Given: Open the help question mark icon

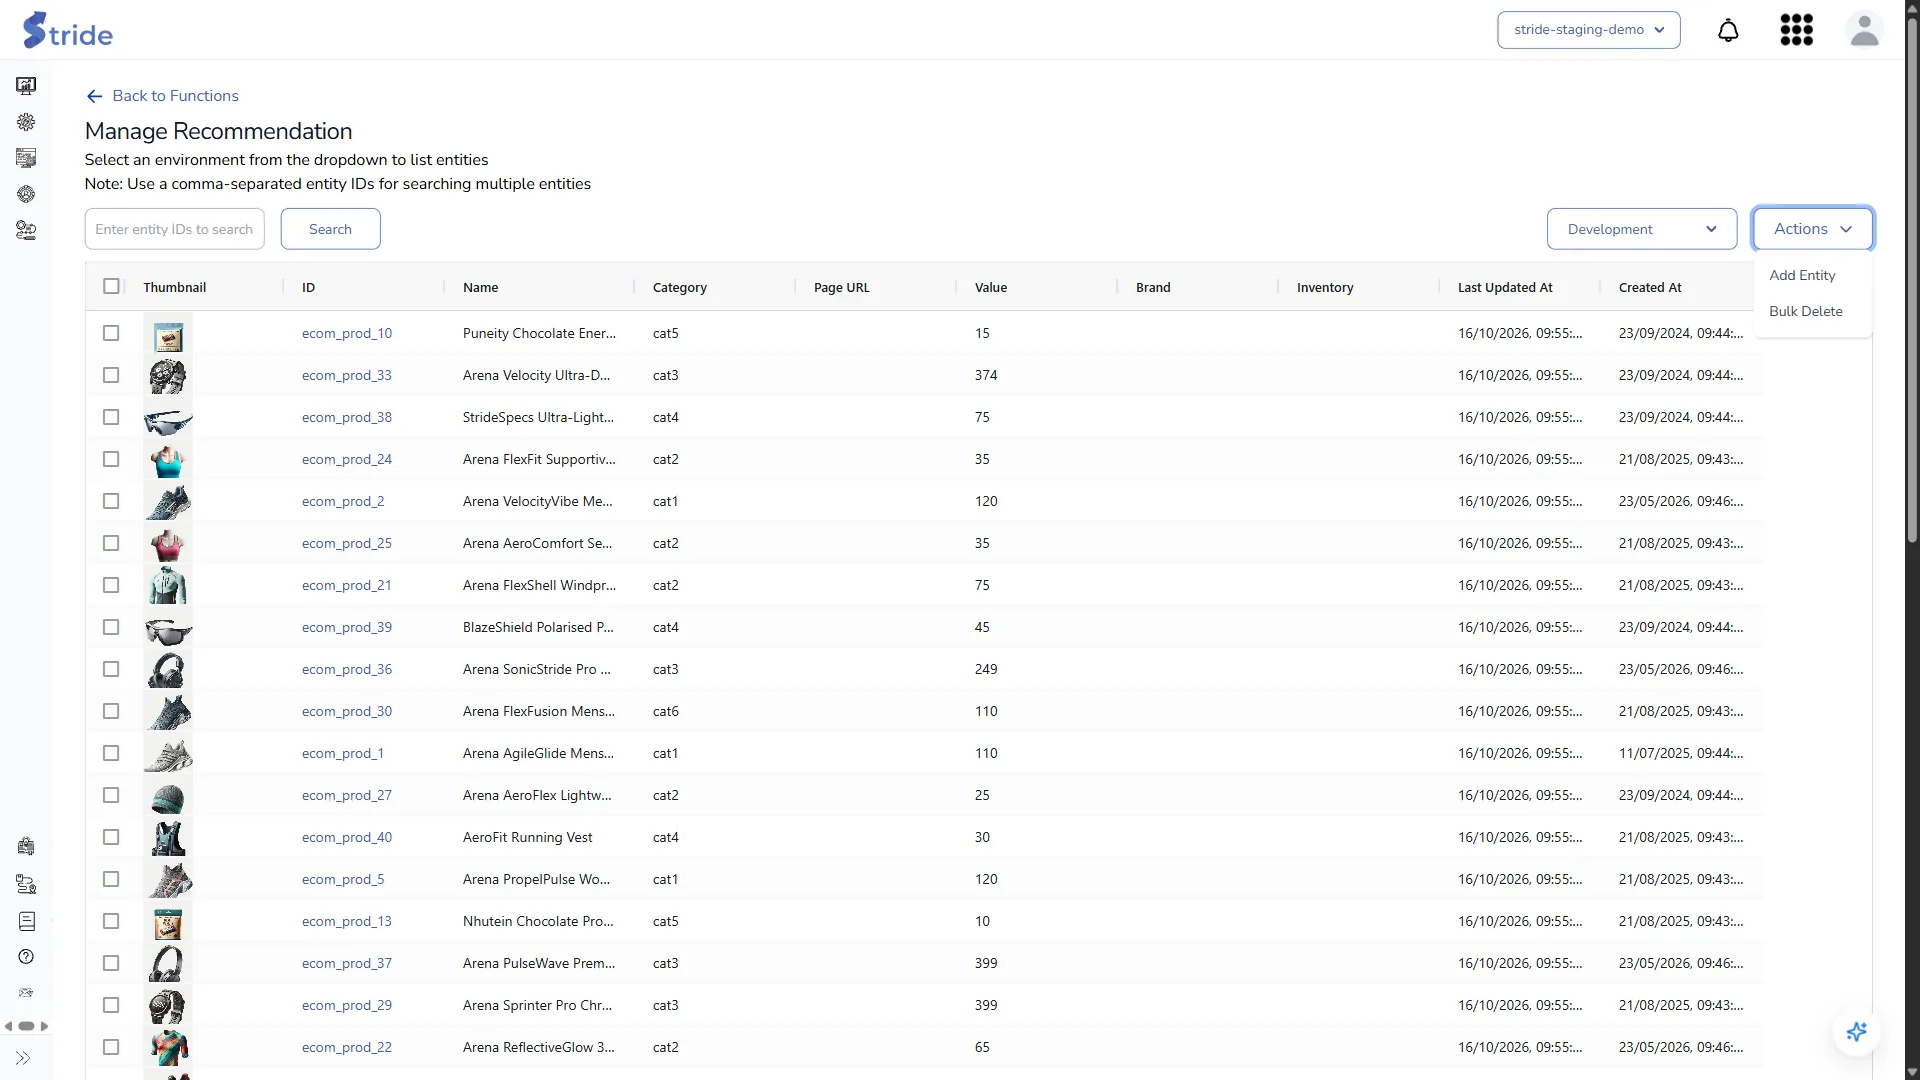Looking at the screenshot, I should point(26,957).
